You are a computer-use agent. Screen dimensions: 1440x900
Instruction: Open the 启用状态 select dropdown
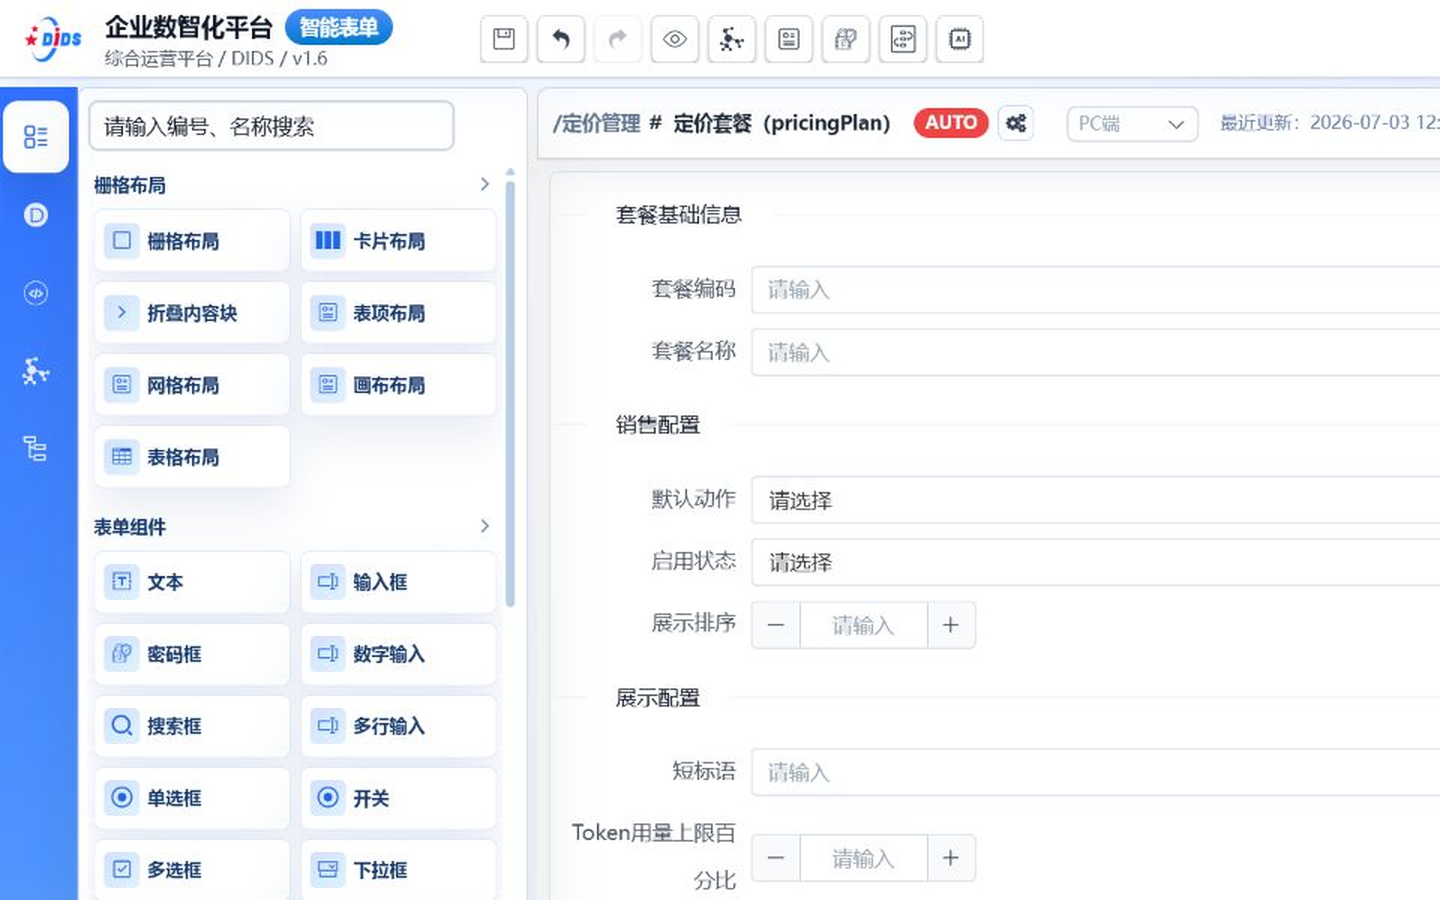(x=1096, y=562)
